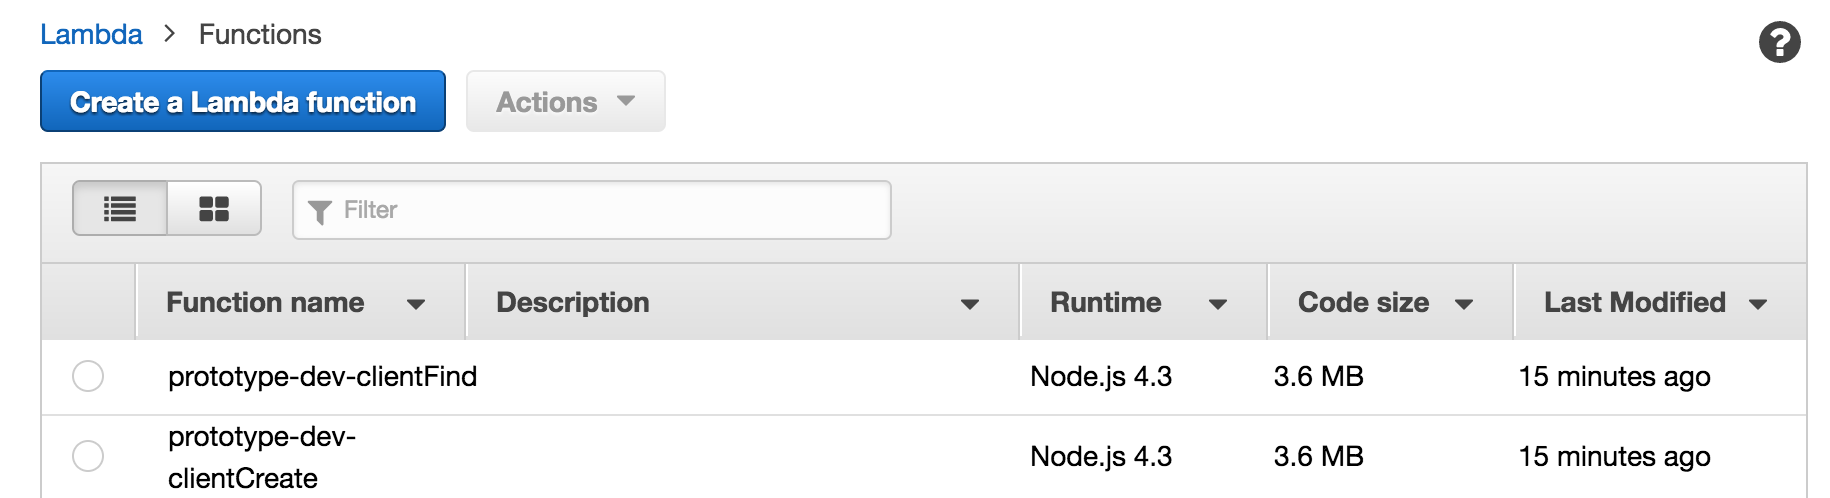This screenshot has height=498, width=1830.
Task: Click the Functions breadcrumb item
Action: pyautogui.click(x=260, y=34)
